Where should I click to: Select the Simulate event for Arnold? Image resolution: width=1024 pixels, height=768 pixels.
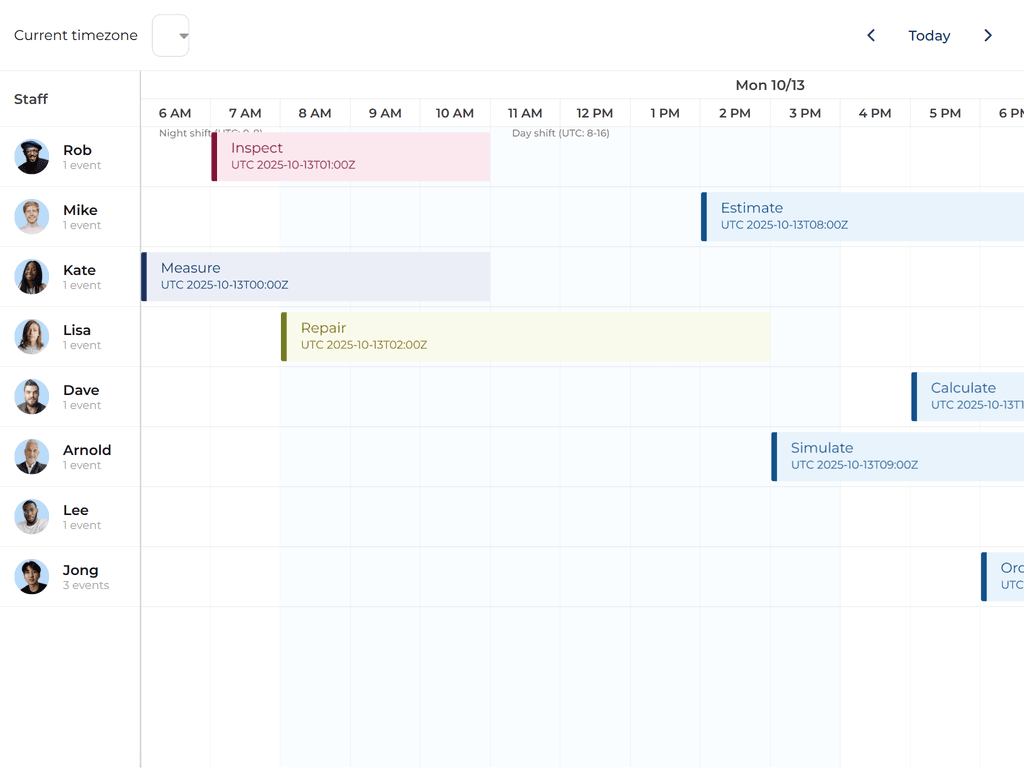point(898,457)
